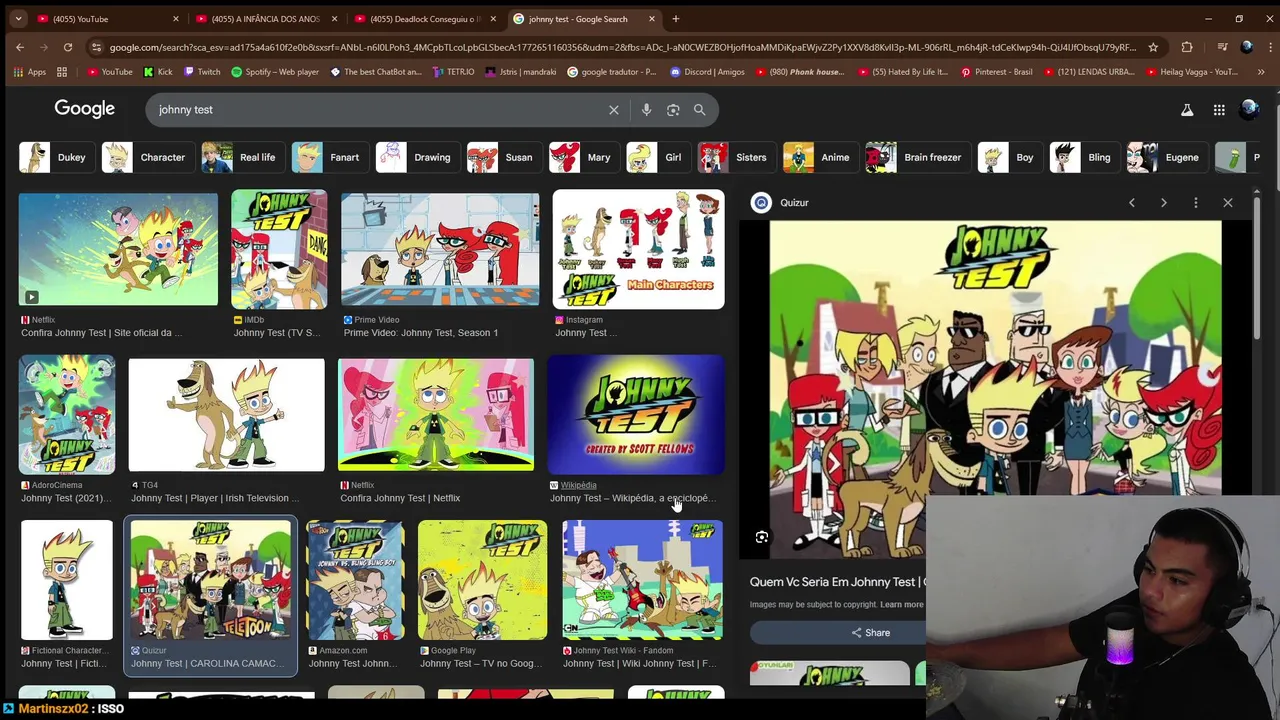View site information icon in address bar
This screenshot has width=1280, height=720.
coord(96,47)
